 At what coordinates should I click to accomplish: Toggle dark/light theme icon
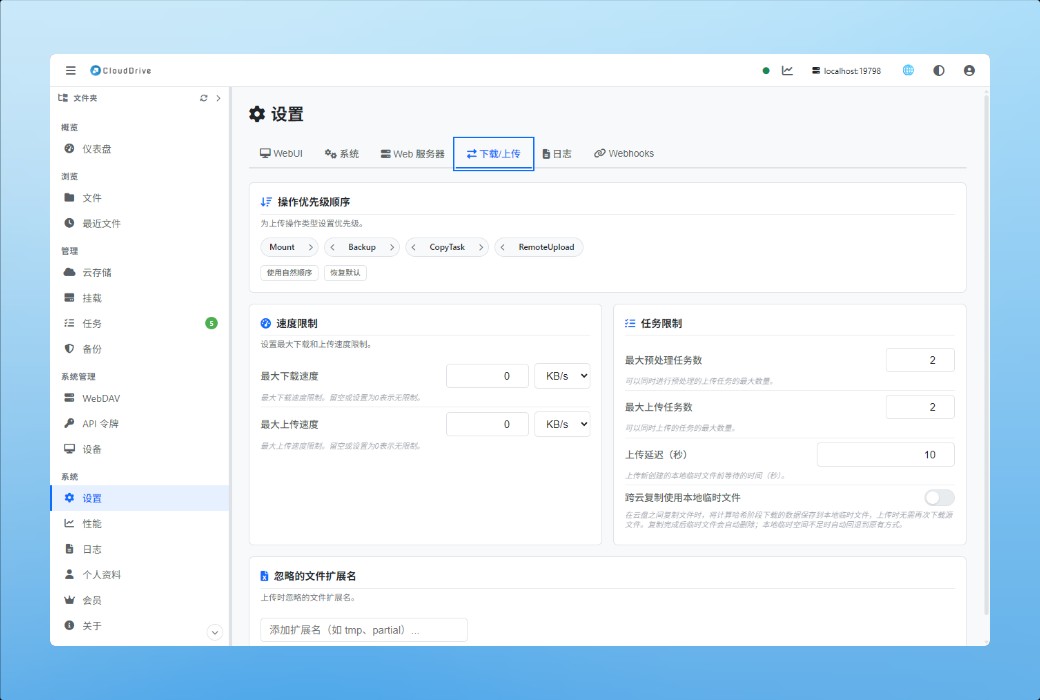pyautogui.click(x=939, y=70)
